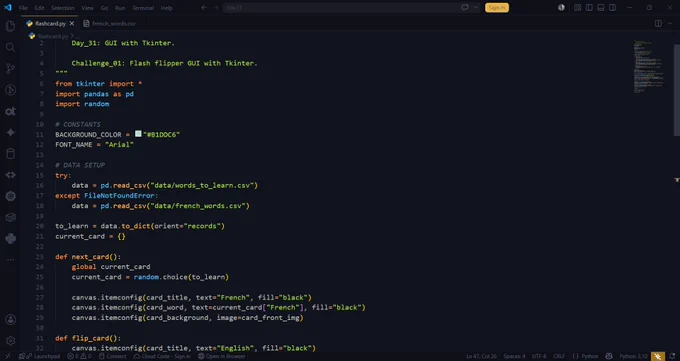Click line number 23 in the gutter
This screenshot has height=361, width=680.
(39, 256)
